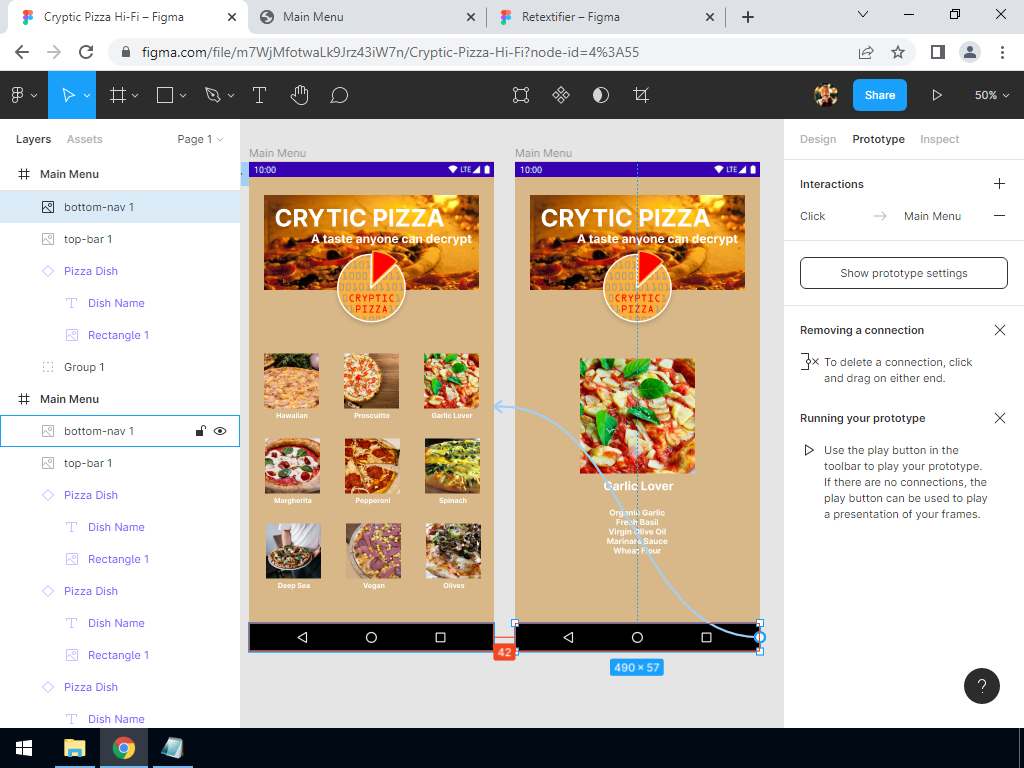The image size is (1024, 768).
Task: Close the Removing a connection tip
Action: click(x=999, y=330)
